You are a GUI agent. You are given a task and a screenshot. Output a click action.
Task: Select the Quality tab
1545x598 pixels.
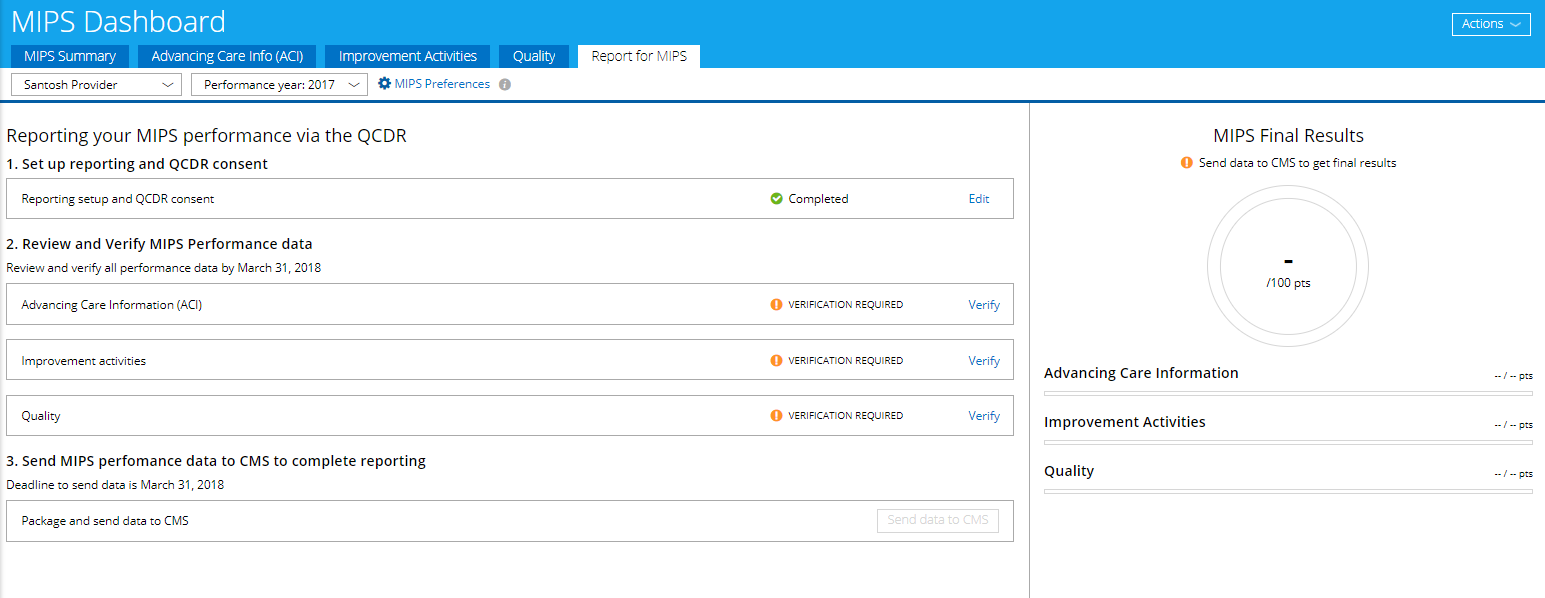[534, 56]
